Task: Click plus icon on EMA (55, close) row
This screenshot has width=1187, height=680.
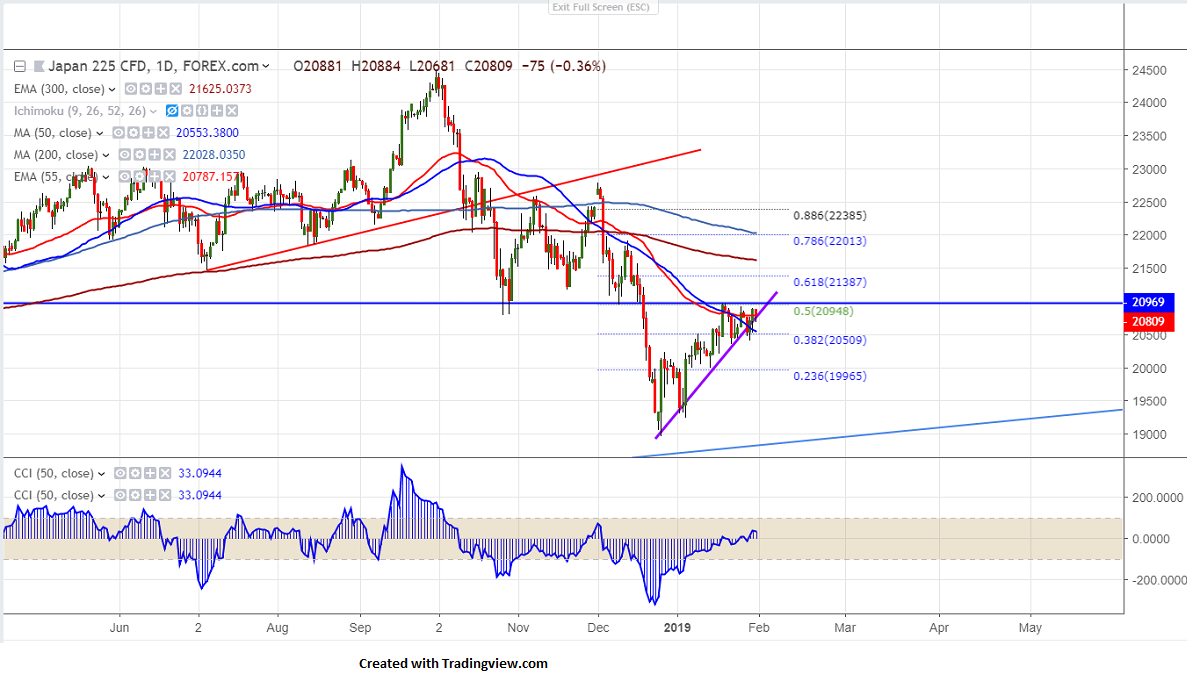Action: (154, 176)
